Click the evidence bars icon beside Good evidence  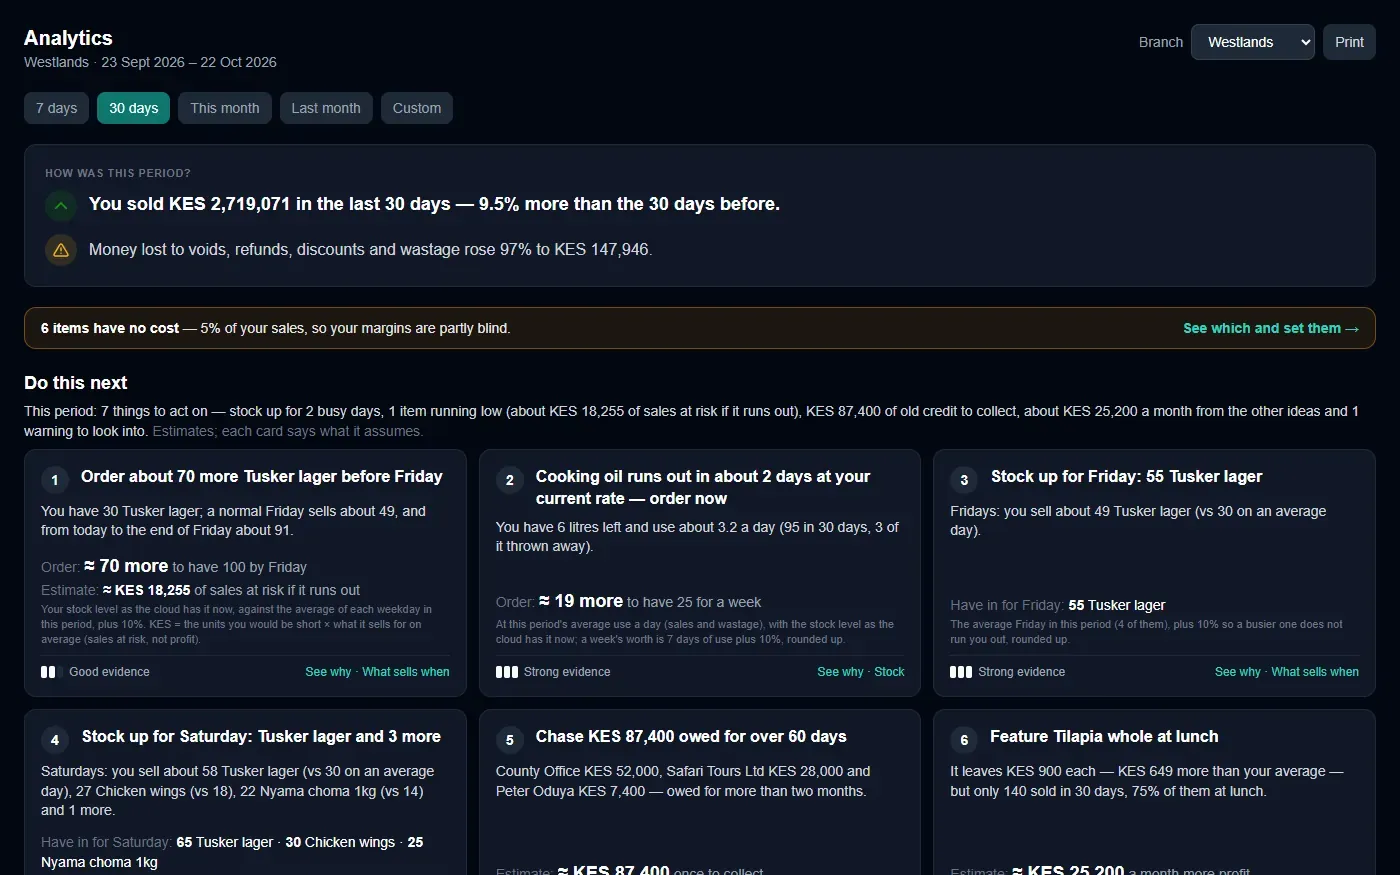[x=52, y=672]
